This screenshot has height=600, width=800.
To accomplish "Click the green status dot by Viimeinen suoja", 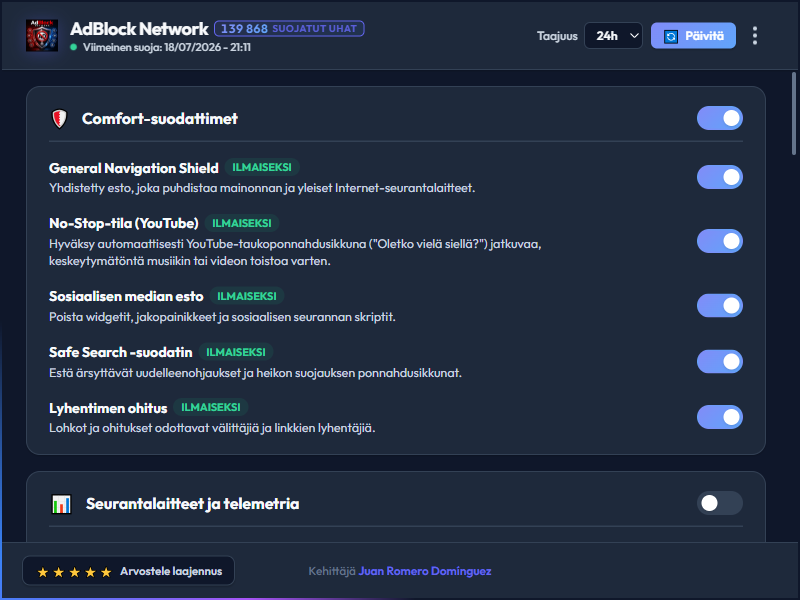I will pos(73,47).
